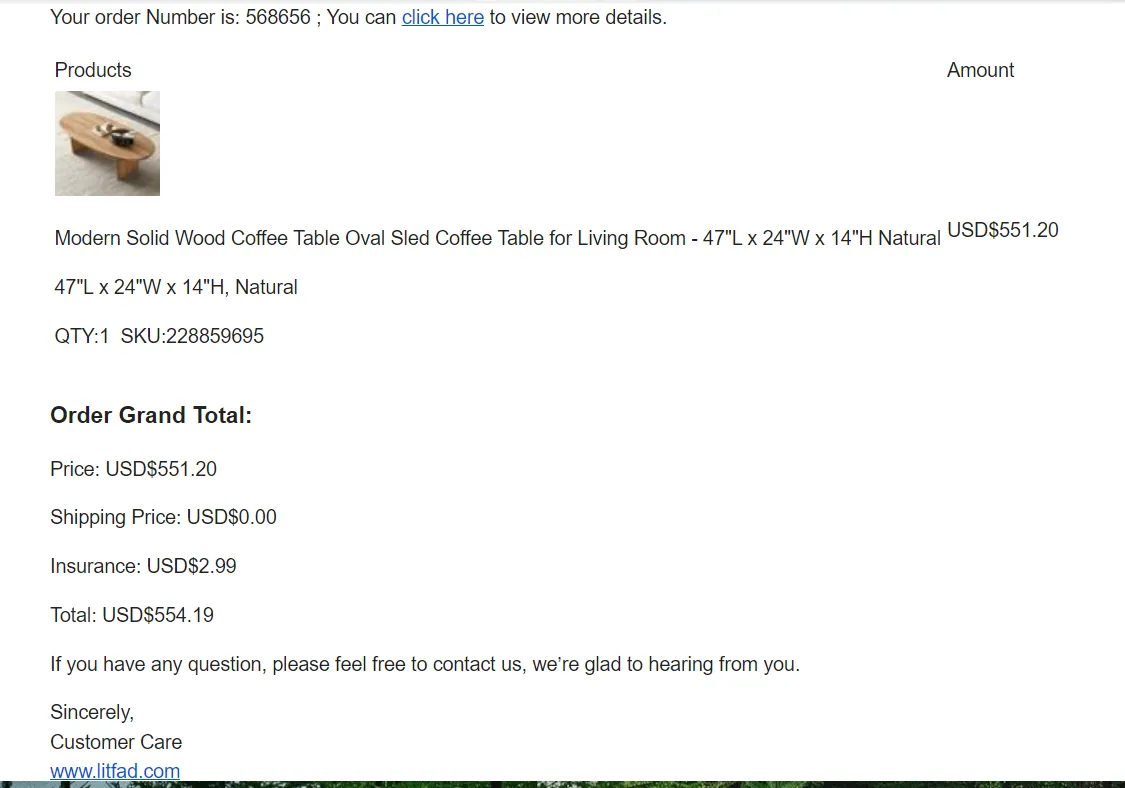Click the Products column header
The image size is (1125, 788).
coord(93,70)
